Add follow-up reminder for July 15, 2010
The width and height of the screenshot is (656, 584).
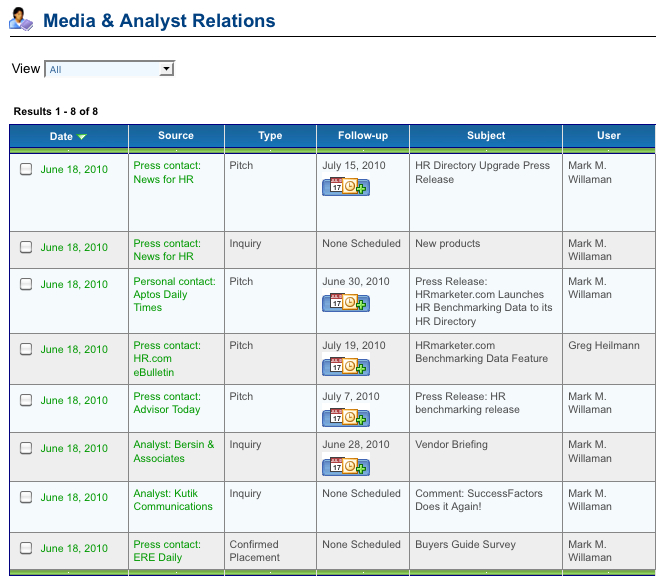(346, 187)
